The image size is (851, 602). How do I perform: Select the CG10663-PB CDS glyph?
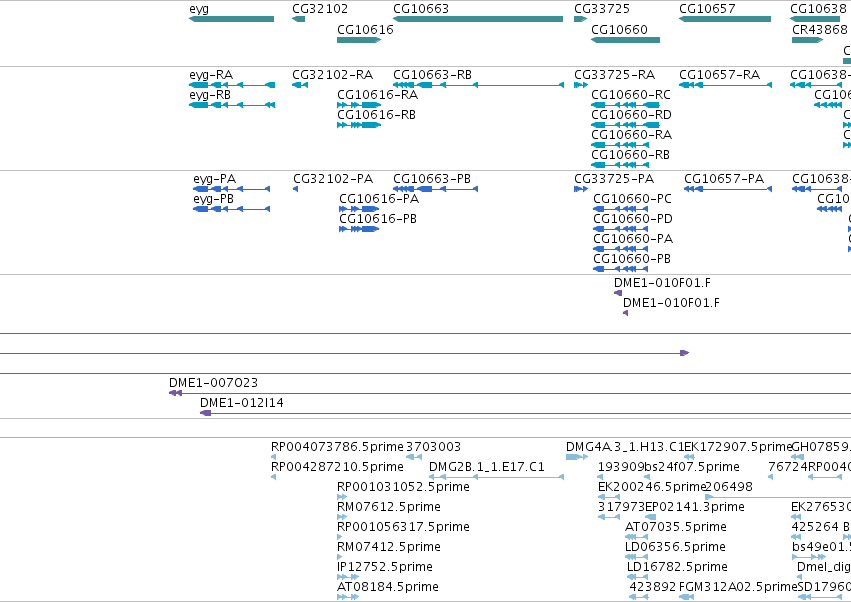435,189
